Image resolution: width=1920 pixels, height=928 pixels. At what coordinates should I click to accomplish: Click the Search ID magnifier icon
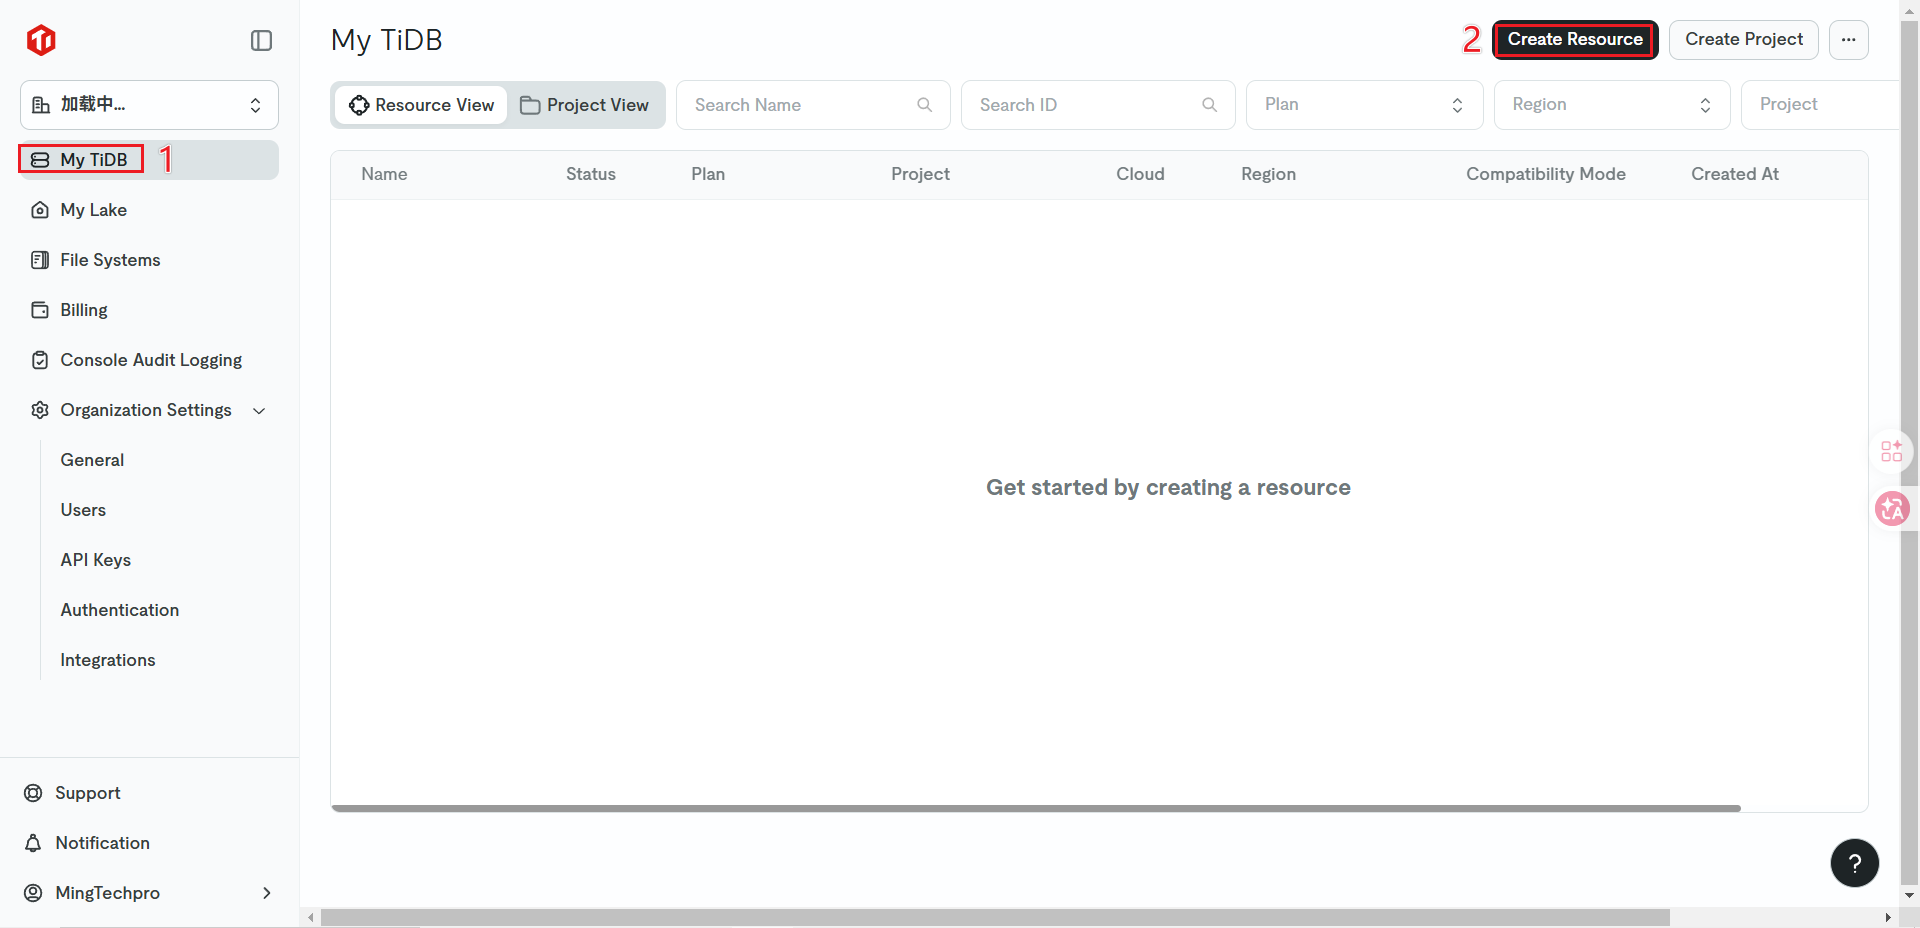pyautogui.click(x=1209, y=105)
